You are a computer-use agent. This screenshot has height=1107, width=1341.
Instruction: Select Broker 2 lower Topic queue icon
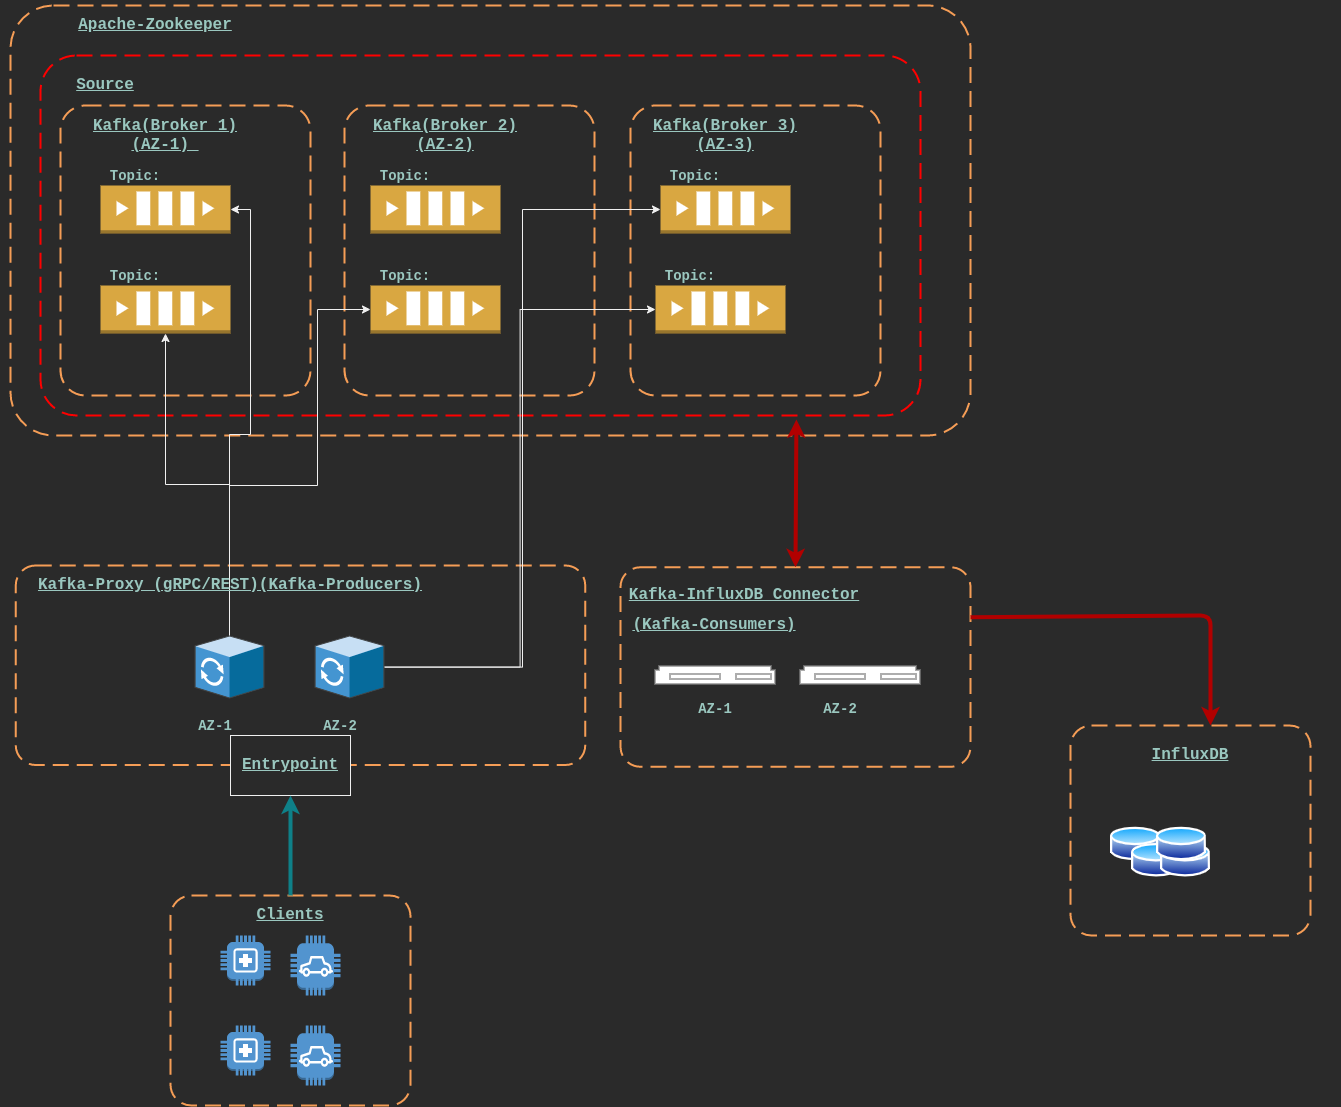[x=435, y=309]
